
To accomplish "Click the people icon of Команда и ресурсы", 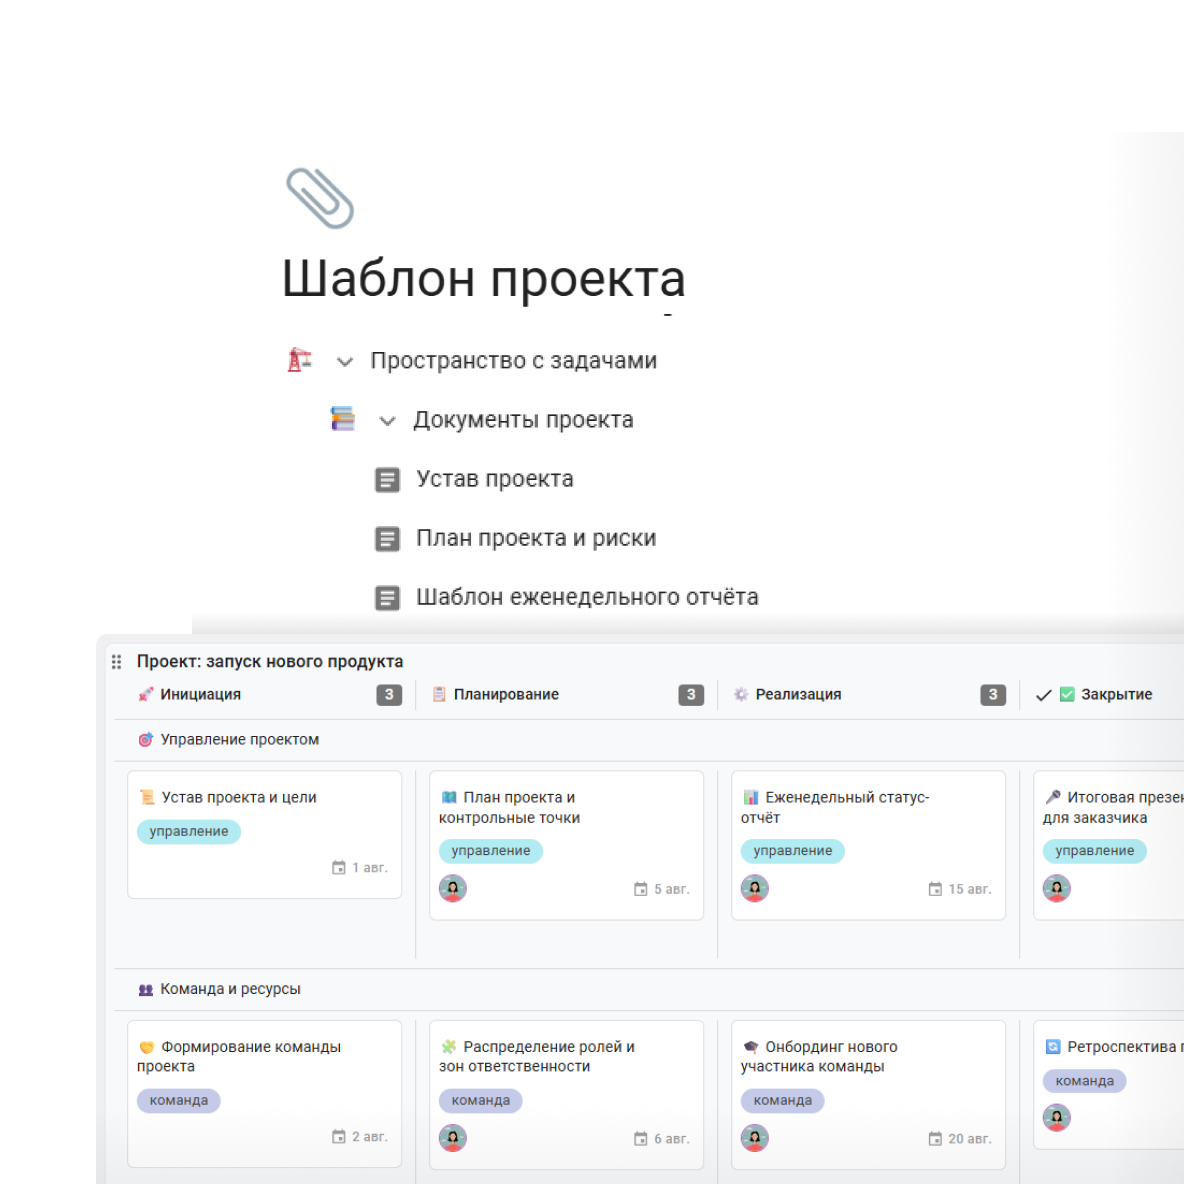I will tap(146, 989).
